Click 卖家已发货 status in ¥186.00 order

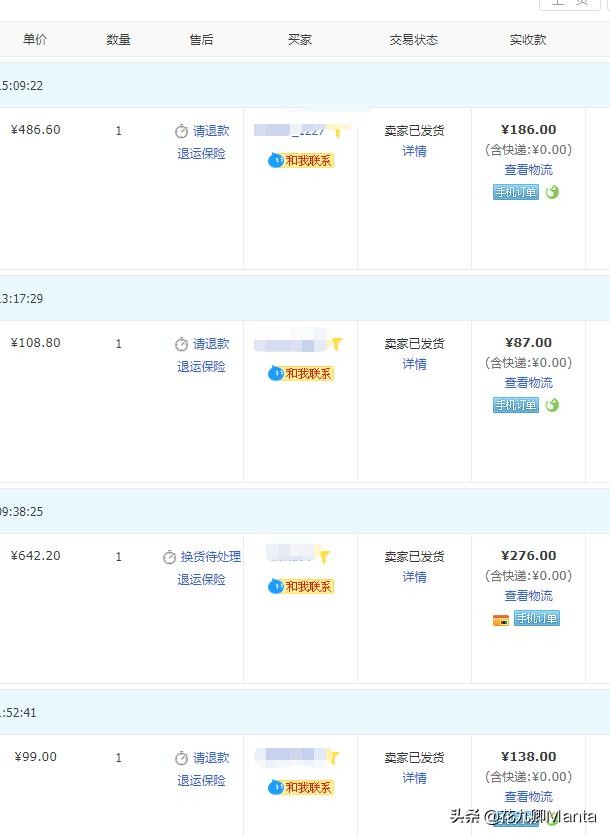(x=415, y=131)
